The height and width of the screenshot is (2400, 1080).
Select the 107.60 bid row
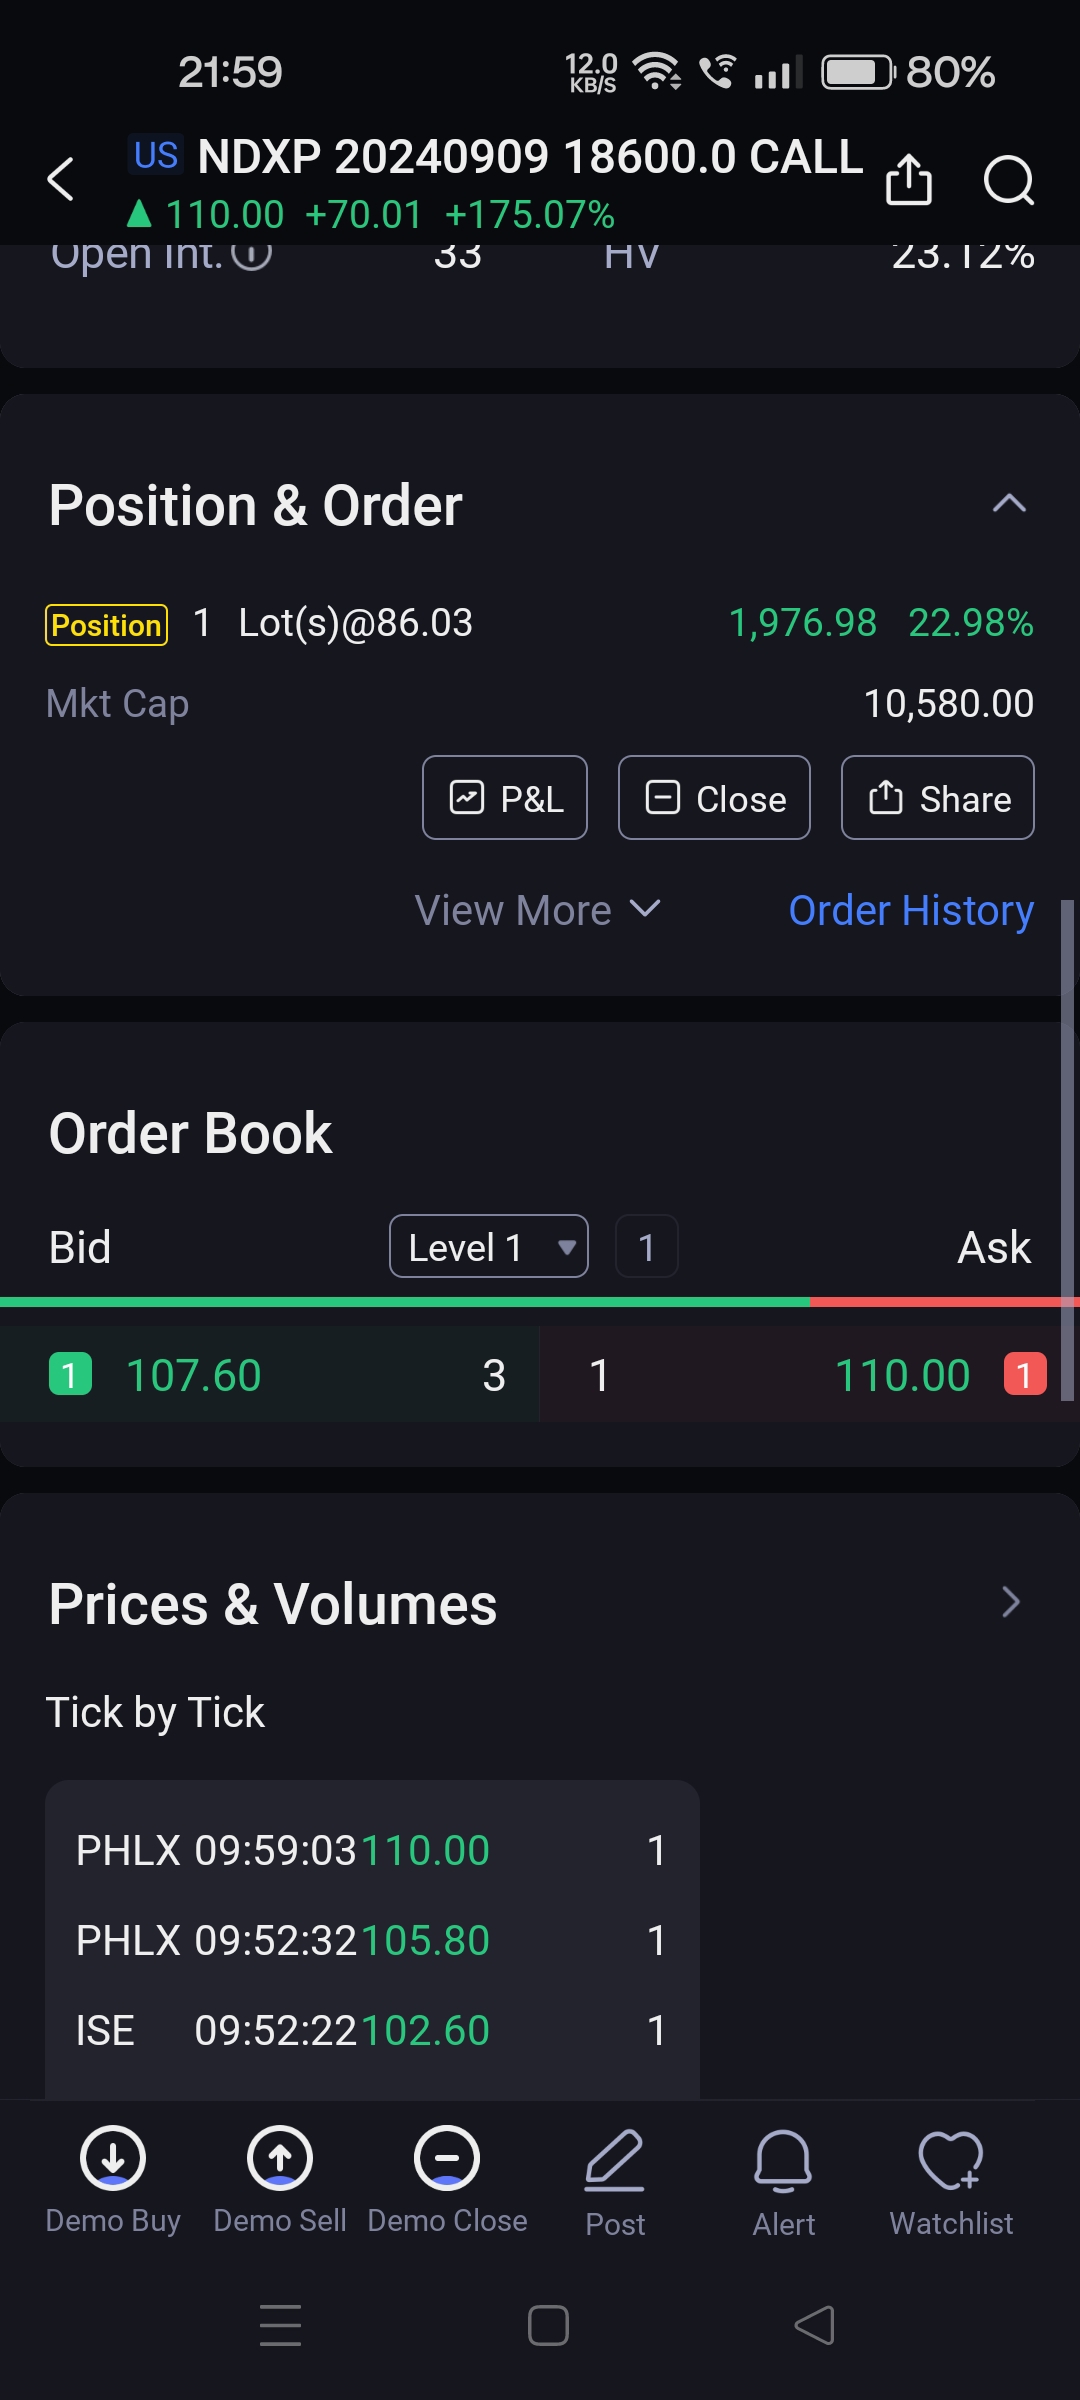point(270,1375)
